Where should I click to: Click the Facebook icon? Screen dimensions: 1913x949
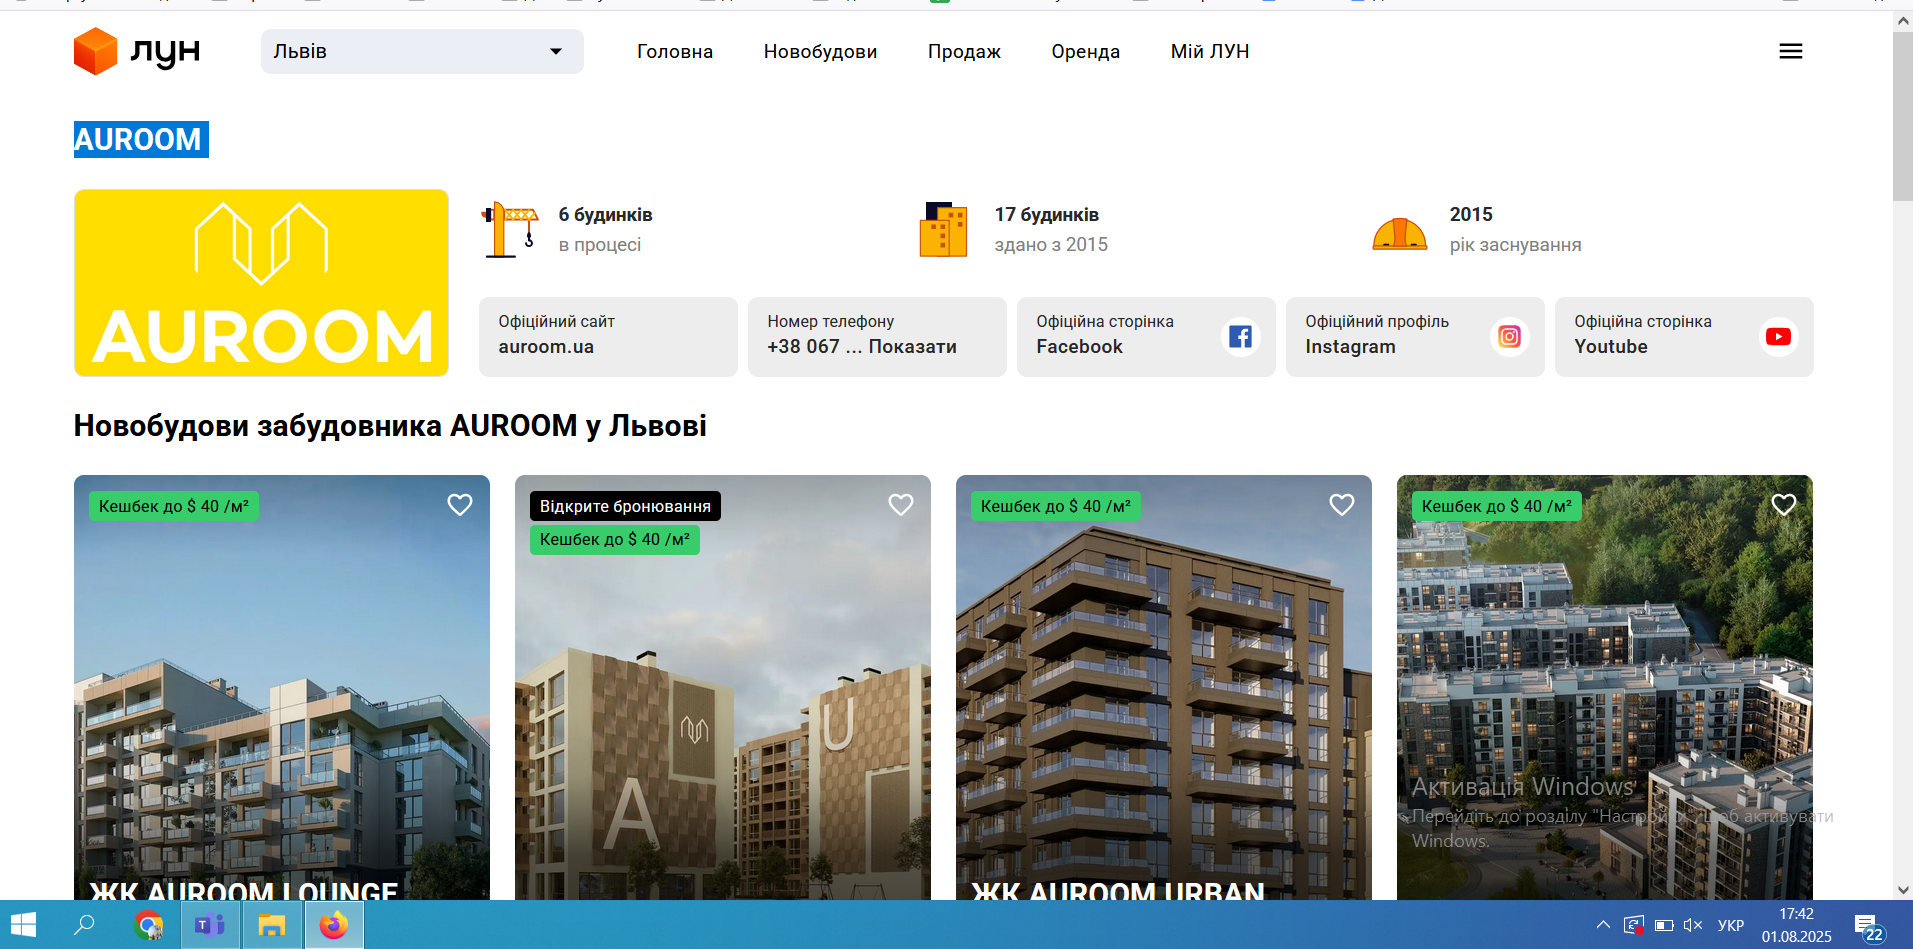tap(1240, 337)
